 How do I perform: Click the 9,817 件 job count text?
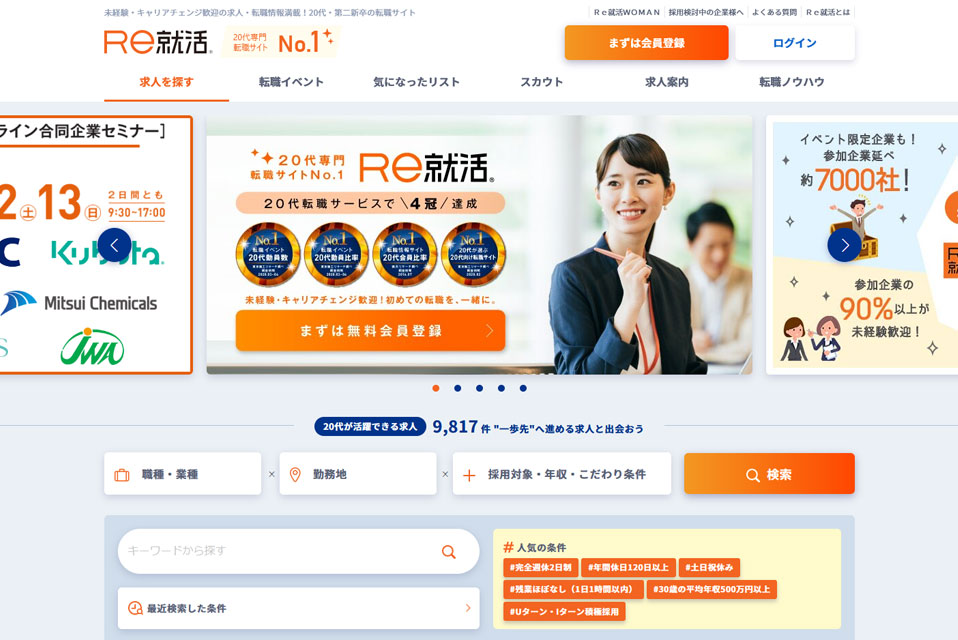coord(461,427)
